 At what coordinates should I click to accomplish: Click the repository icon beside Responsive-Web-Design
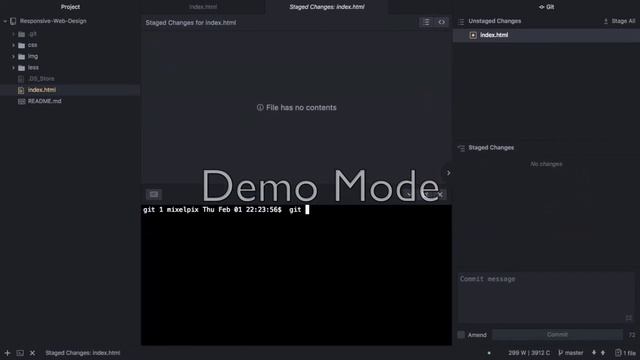[13, 21]
